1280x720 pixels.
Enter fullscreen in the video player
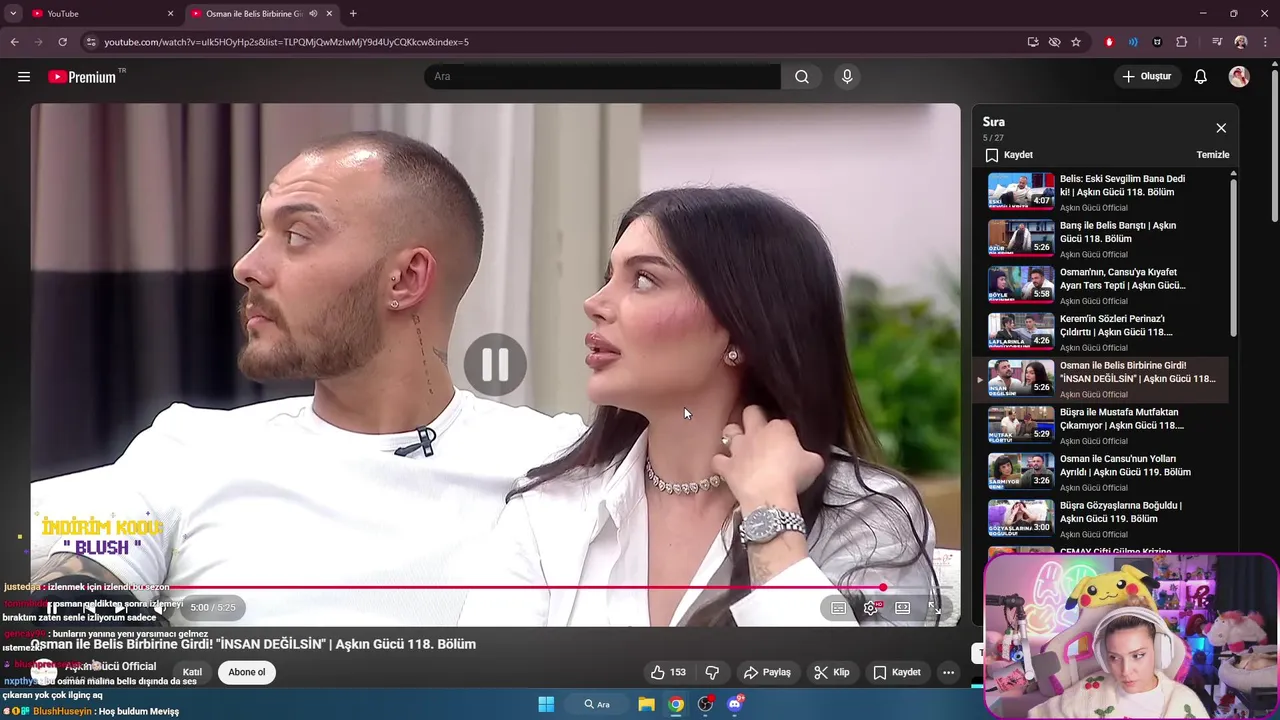pos(933,608)
